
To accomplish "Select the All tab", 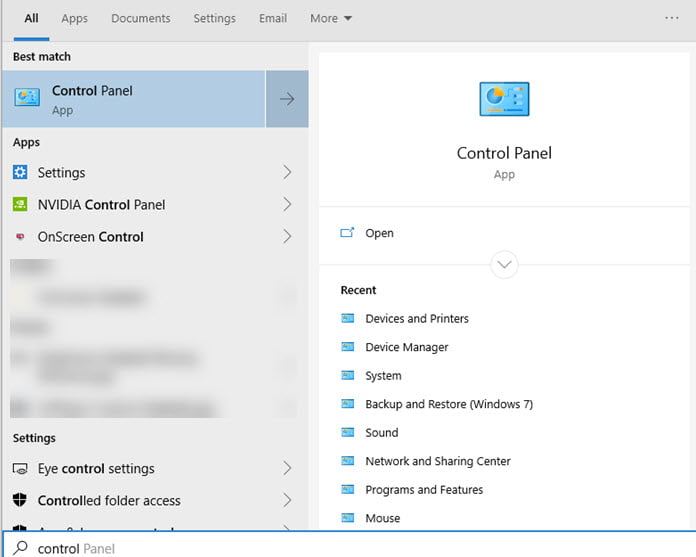I will click(x=31, y=18).
